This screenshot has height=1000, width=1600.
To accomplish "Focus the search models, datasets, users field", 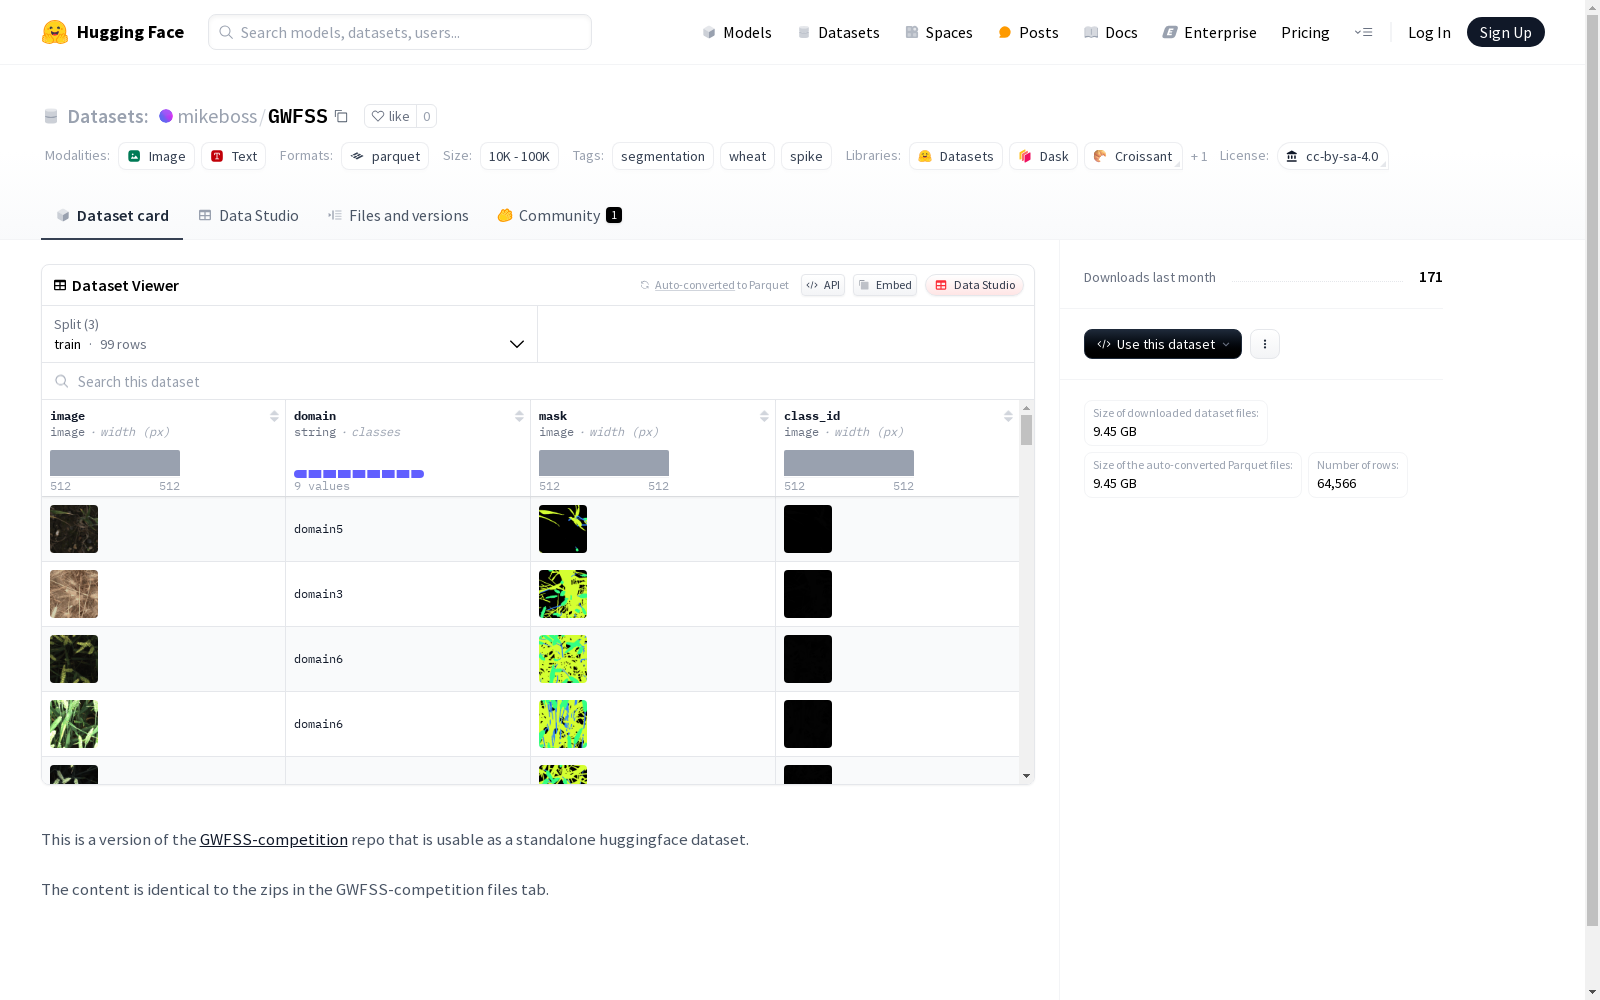I will [400, 32].
